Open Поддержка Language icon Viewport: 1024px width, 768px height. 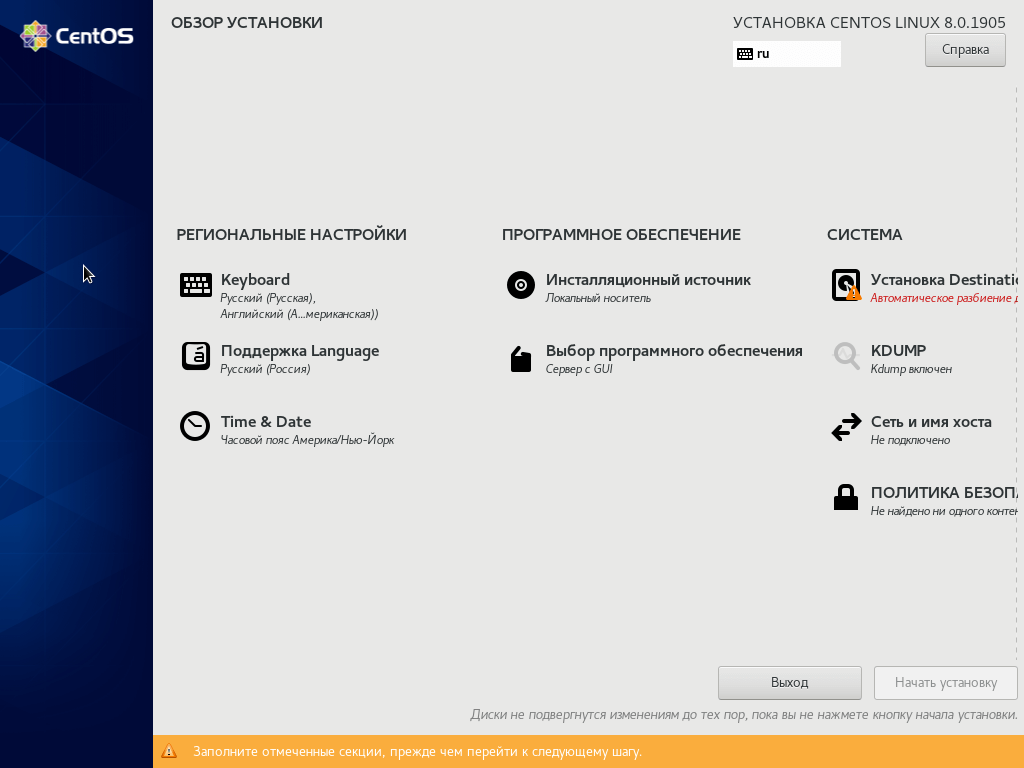coord(196,356)
